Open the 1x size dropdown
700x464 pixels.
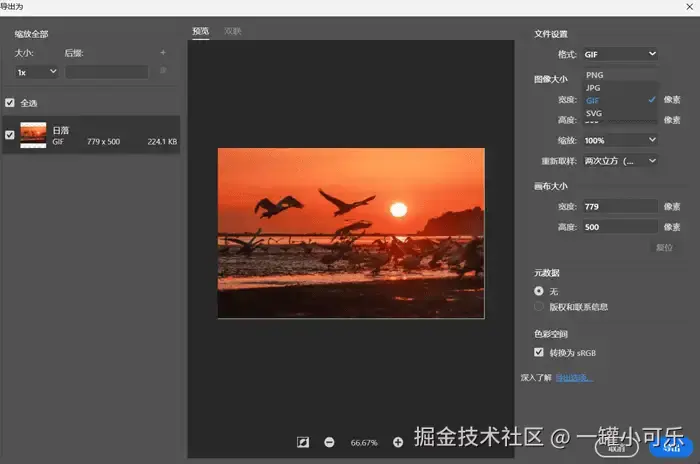(37, 72)
